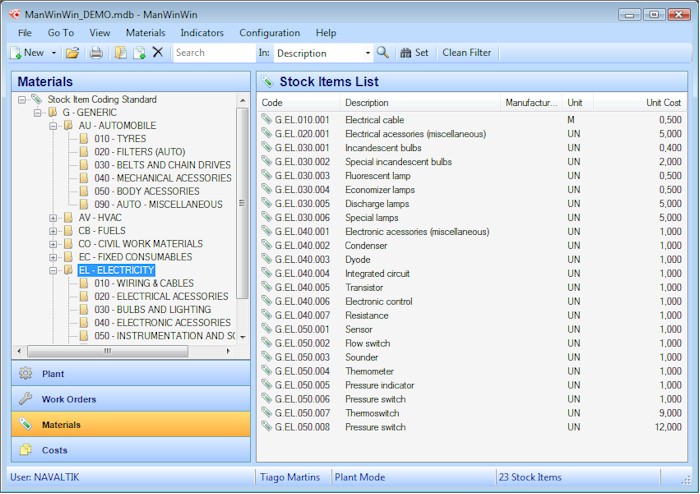
Task: Collapse the G - GENERIC tree node
Action: [x=38, y=112]
